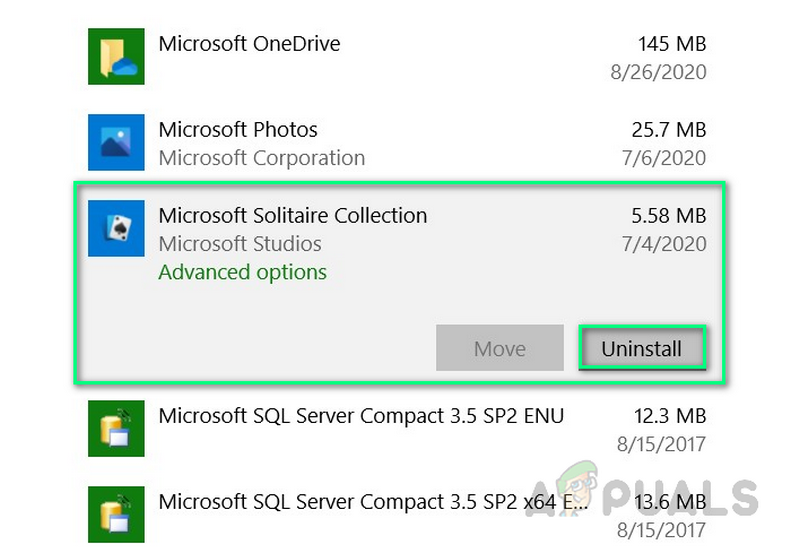Click the 145 MB size of OneDrive
Viewport: 797px width, 557px height.
coord(672,44)
